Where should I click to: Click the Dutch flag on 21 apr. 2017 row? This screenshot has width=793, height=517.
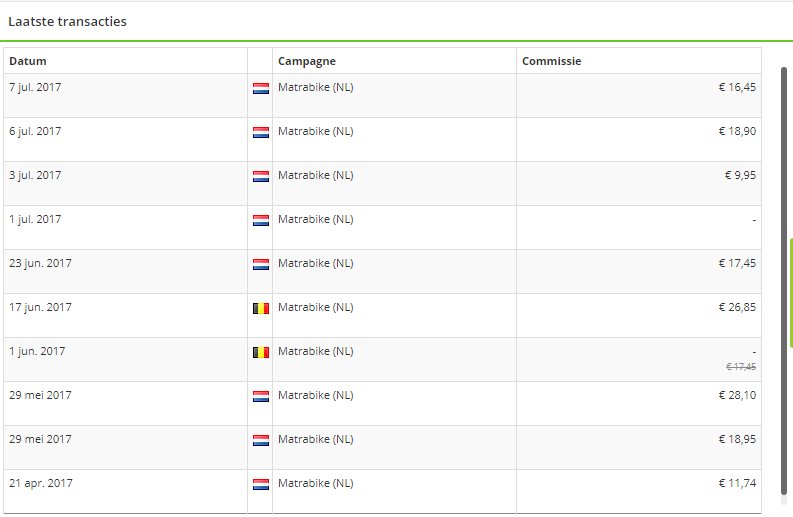pyautogui.click(x=260, y=484)
